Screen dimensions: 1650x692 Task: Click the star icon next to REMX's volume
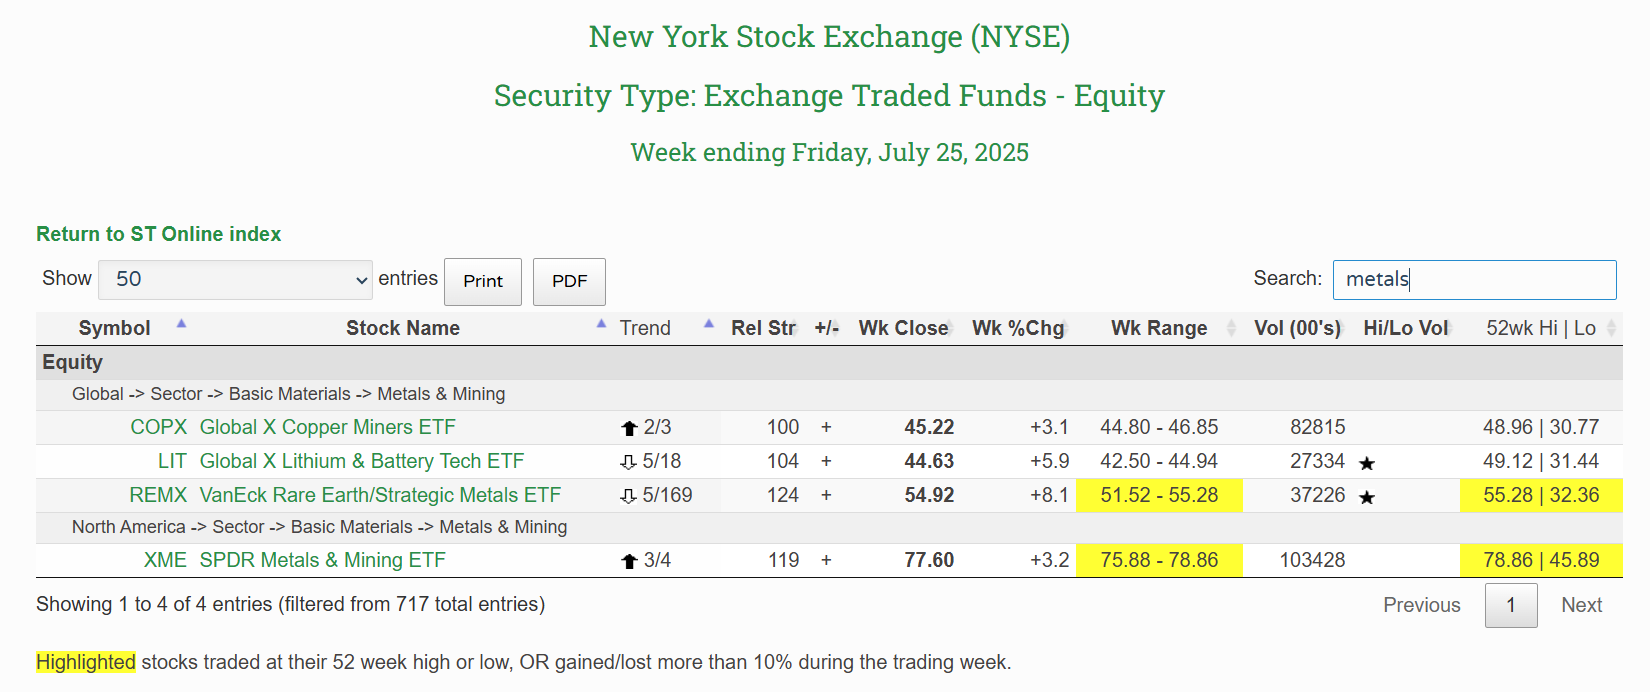coord(1368,496)
